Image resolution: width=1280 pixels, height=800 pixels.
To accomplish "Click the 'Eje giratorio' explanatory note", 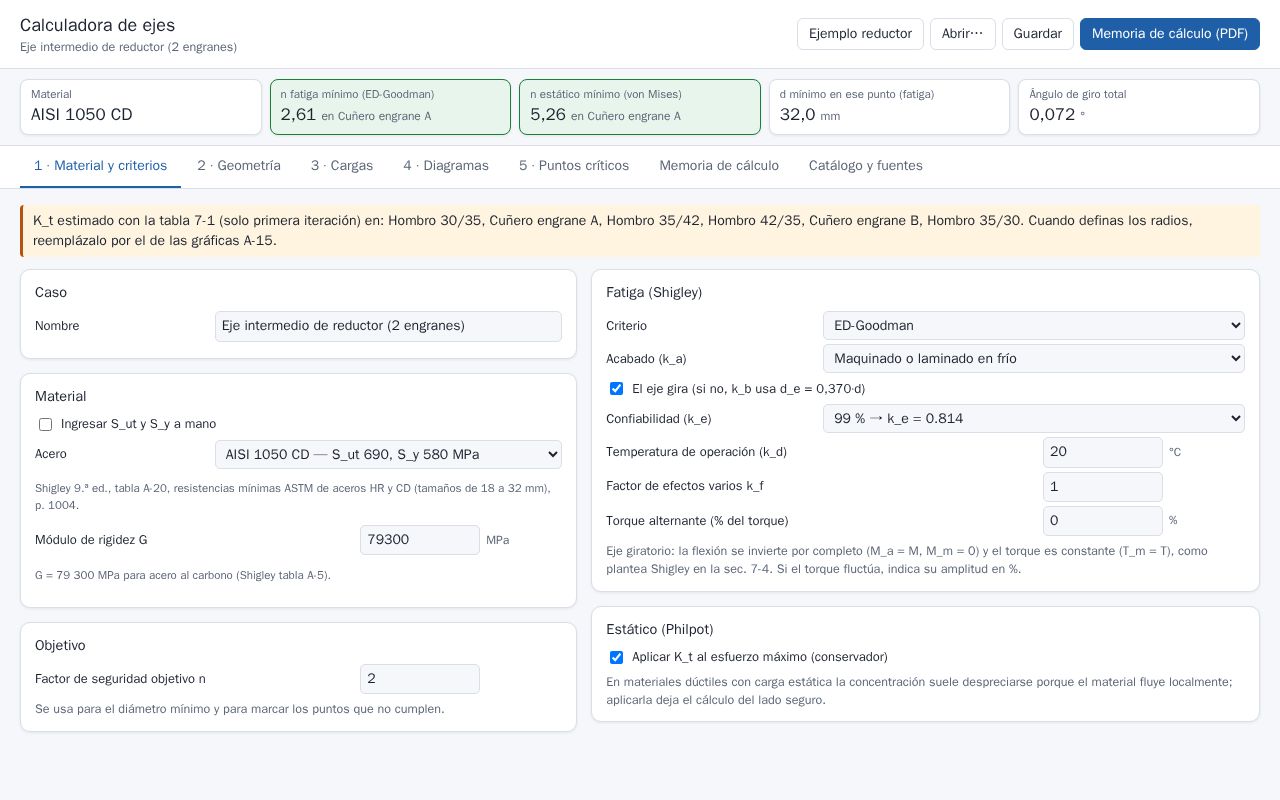I will point(907,560).
